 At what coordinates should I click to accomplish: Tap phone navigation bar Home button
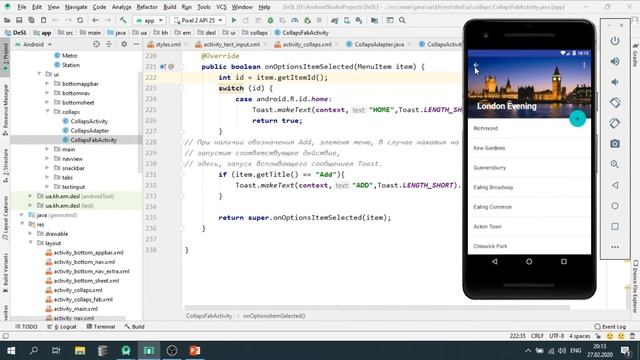[529, 262]
